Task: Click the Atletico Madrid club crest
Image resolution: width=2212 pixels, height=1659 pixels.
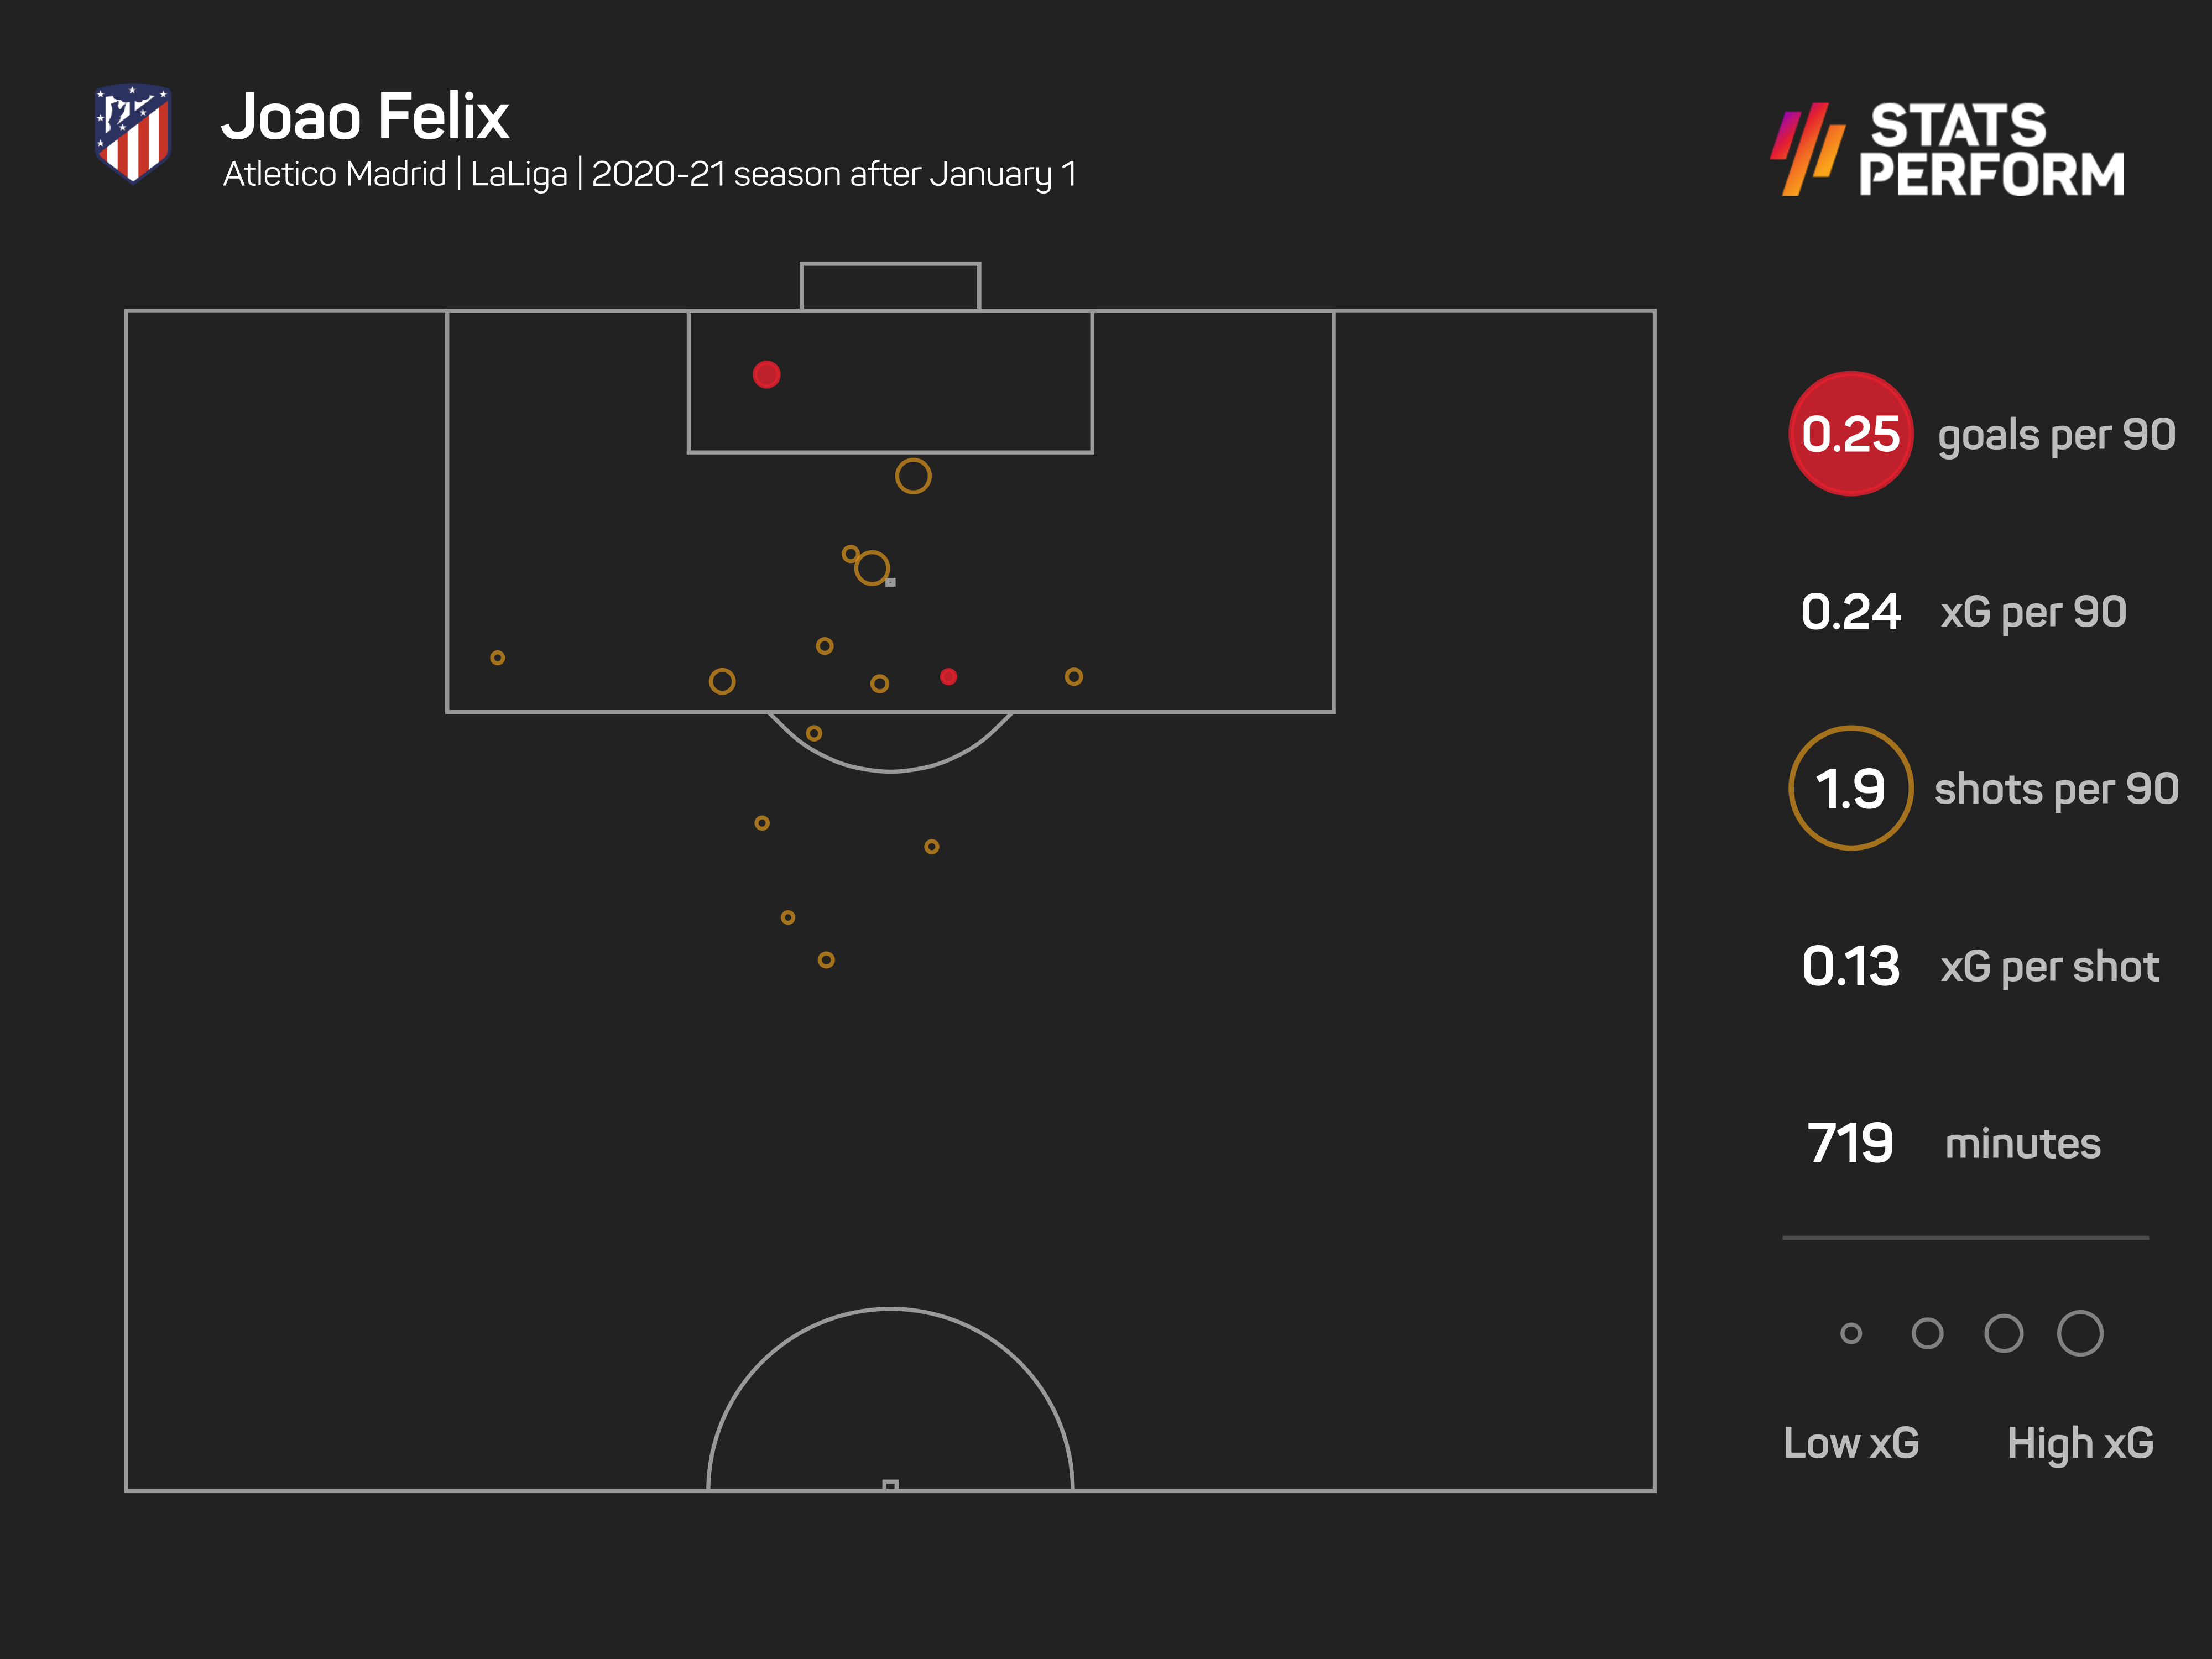Action: coord(133,133)
